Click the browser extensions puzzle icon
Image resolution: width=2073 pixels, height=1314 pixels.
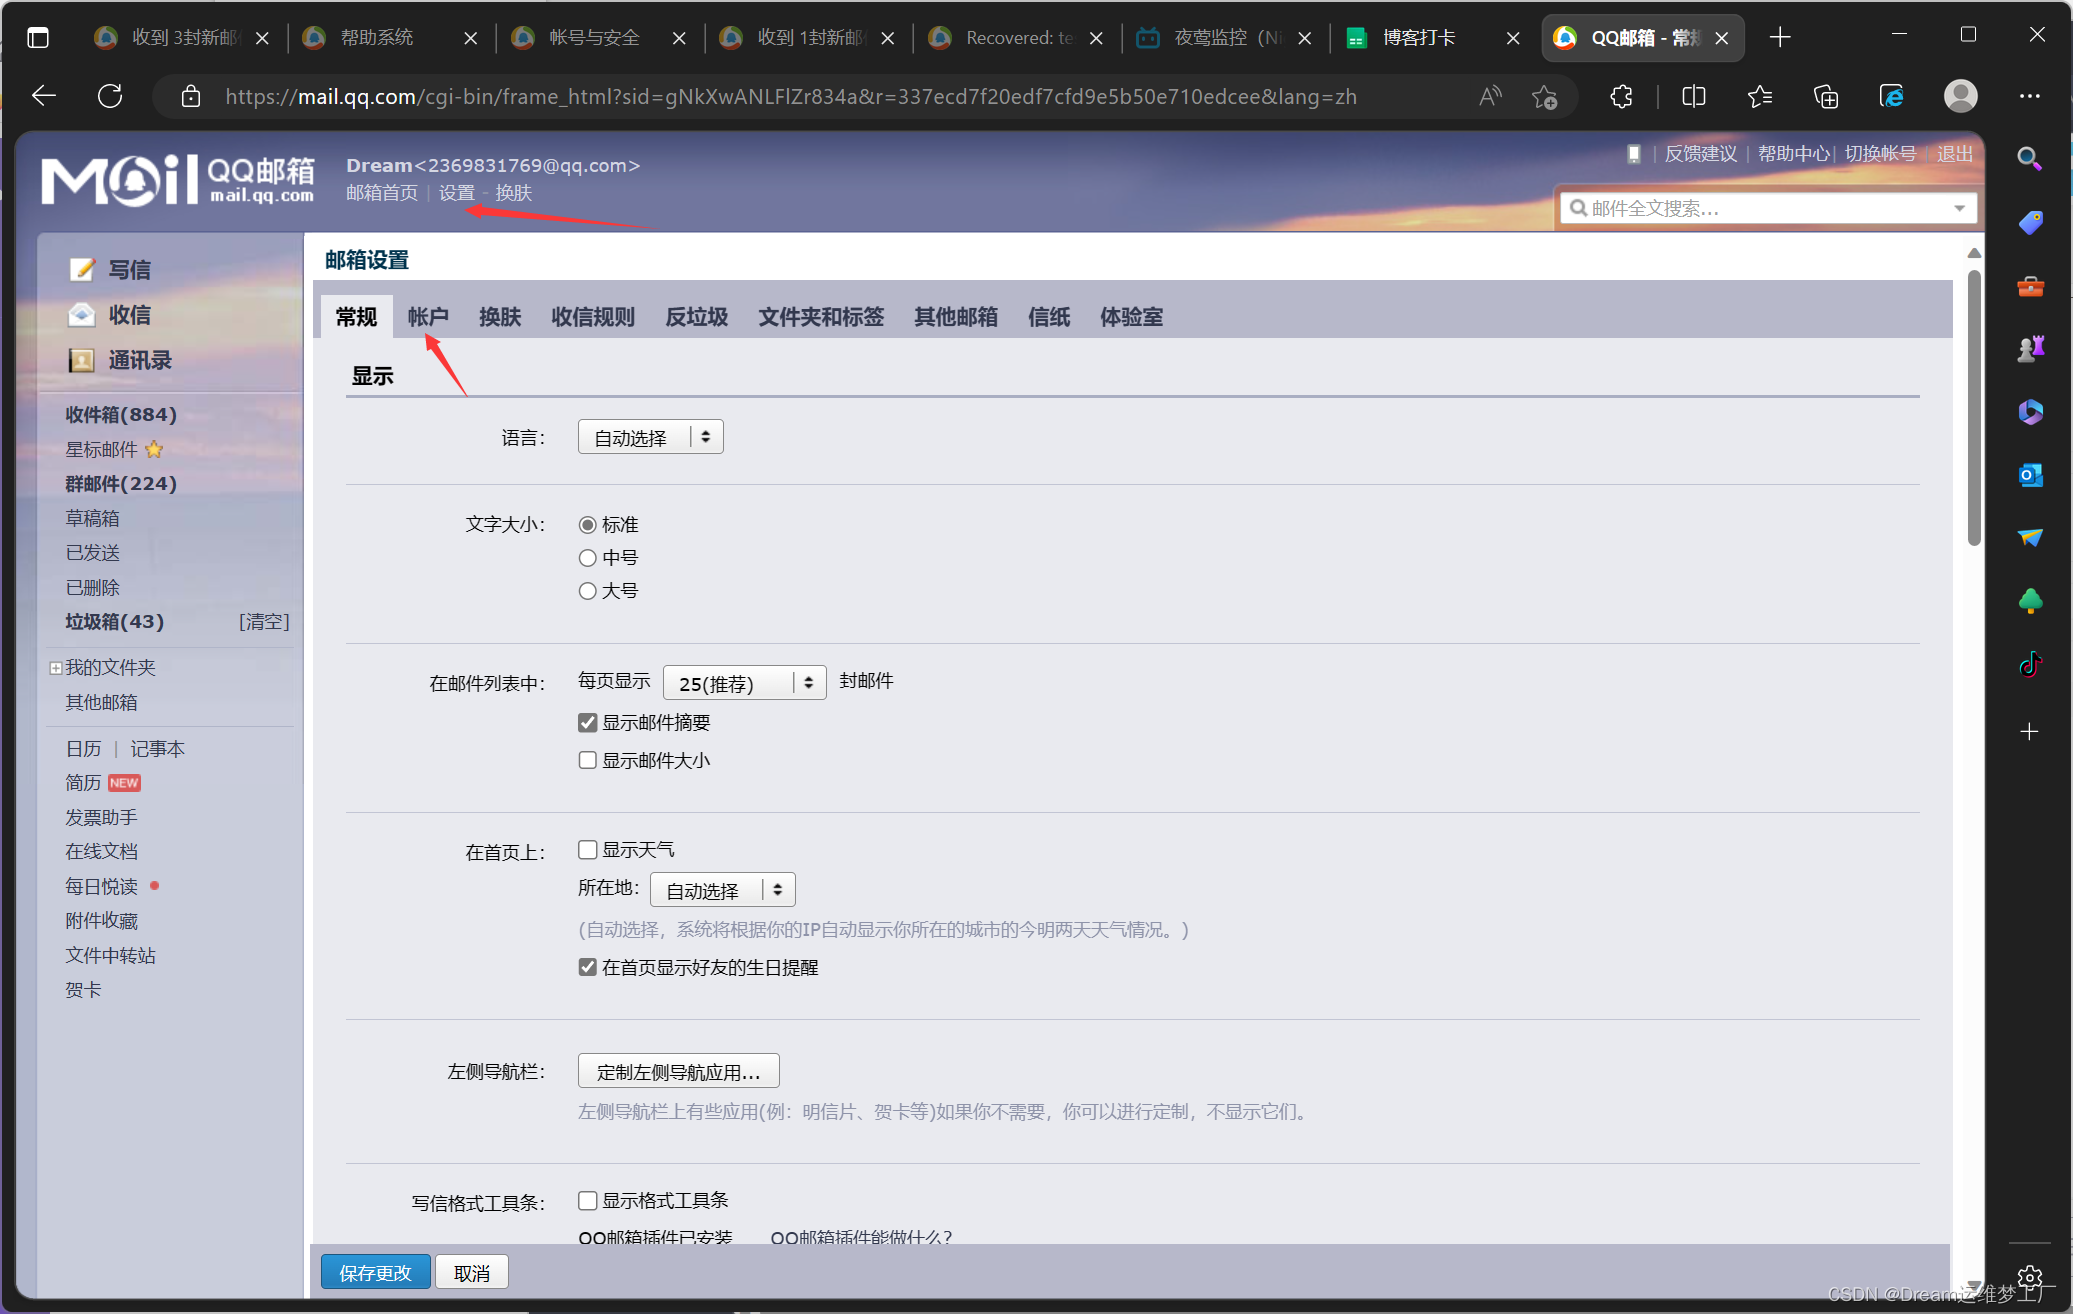click(x=1622, y=97)
